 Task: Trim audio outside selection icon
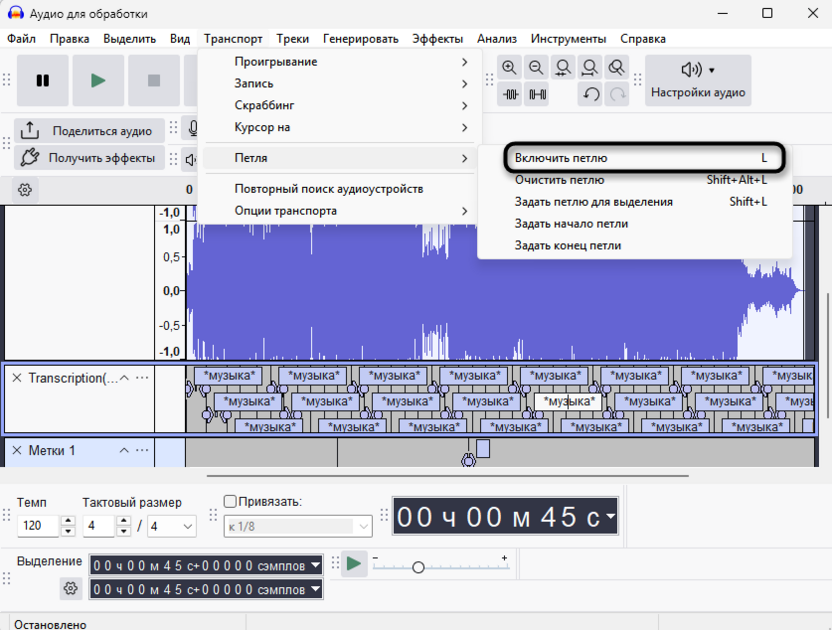pyautogui.click(x=510, y=94)
